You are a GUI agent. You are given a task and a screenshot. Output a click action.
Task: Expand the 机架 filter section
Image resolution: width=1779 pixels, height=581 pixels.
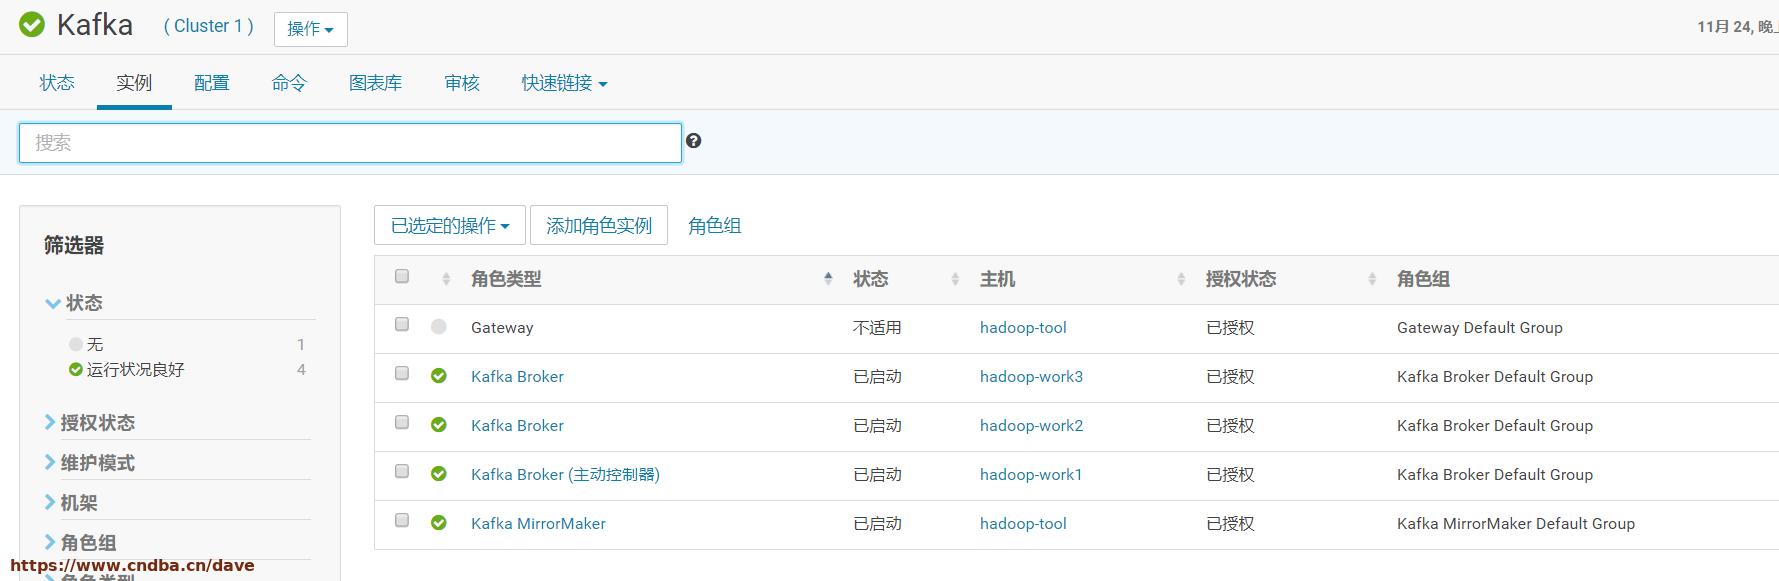[71, 503]
